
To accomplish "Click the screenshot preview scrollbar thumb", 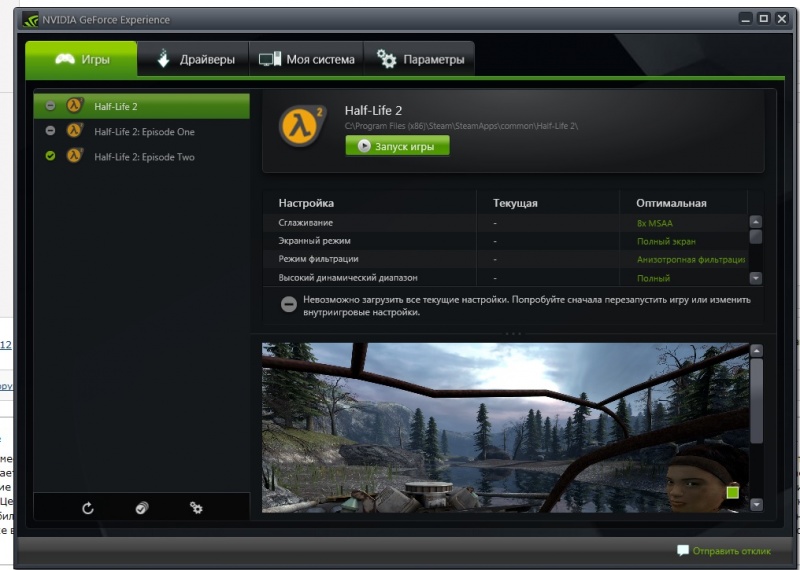I will tap(756, 401).
